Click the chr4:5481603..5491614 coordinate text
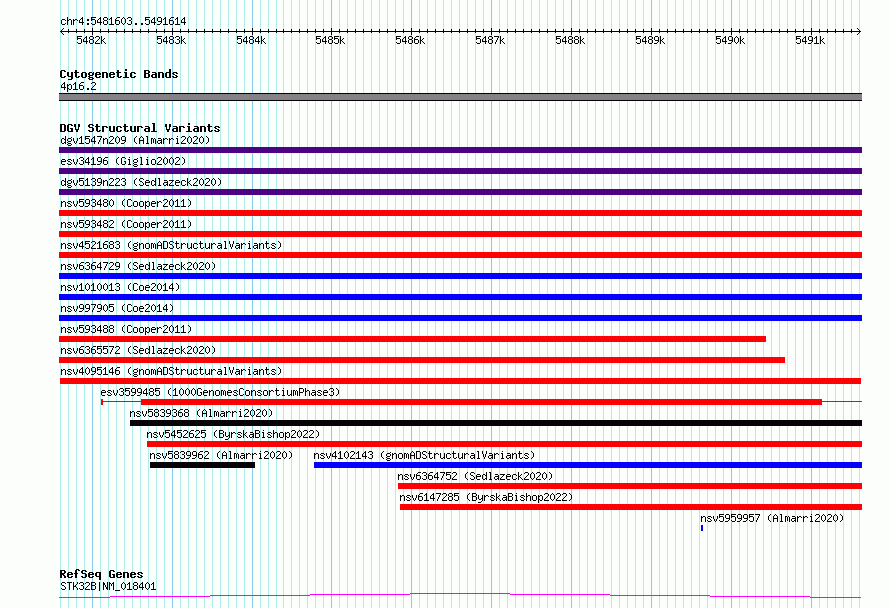The height and width of the screenshot is (608, 890). [123, 21]
